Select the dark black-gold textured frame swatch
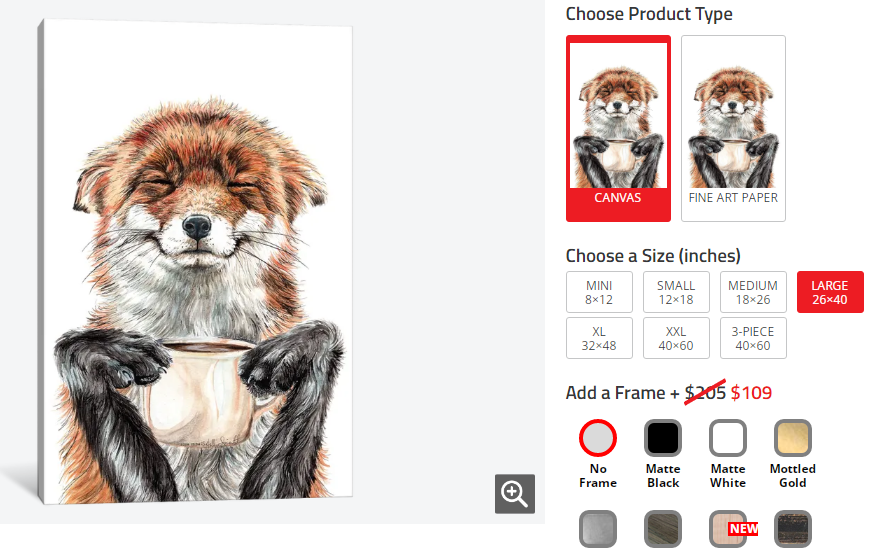Viewport: 877px width, 554px height. (x=793, y=529)
